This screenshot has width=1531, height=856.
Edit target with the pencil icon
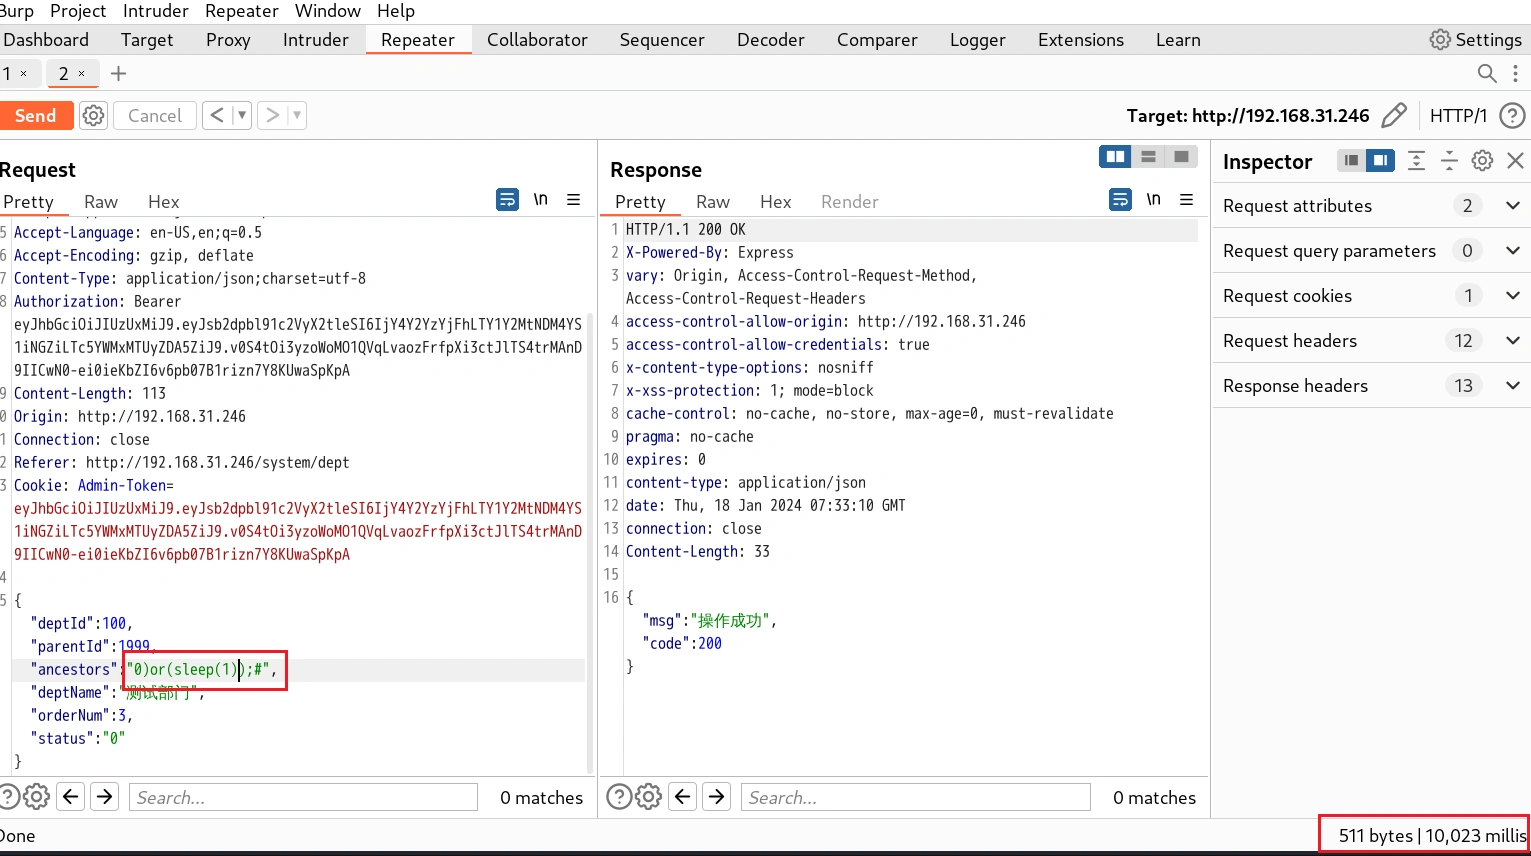pos(1393,116)
